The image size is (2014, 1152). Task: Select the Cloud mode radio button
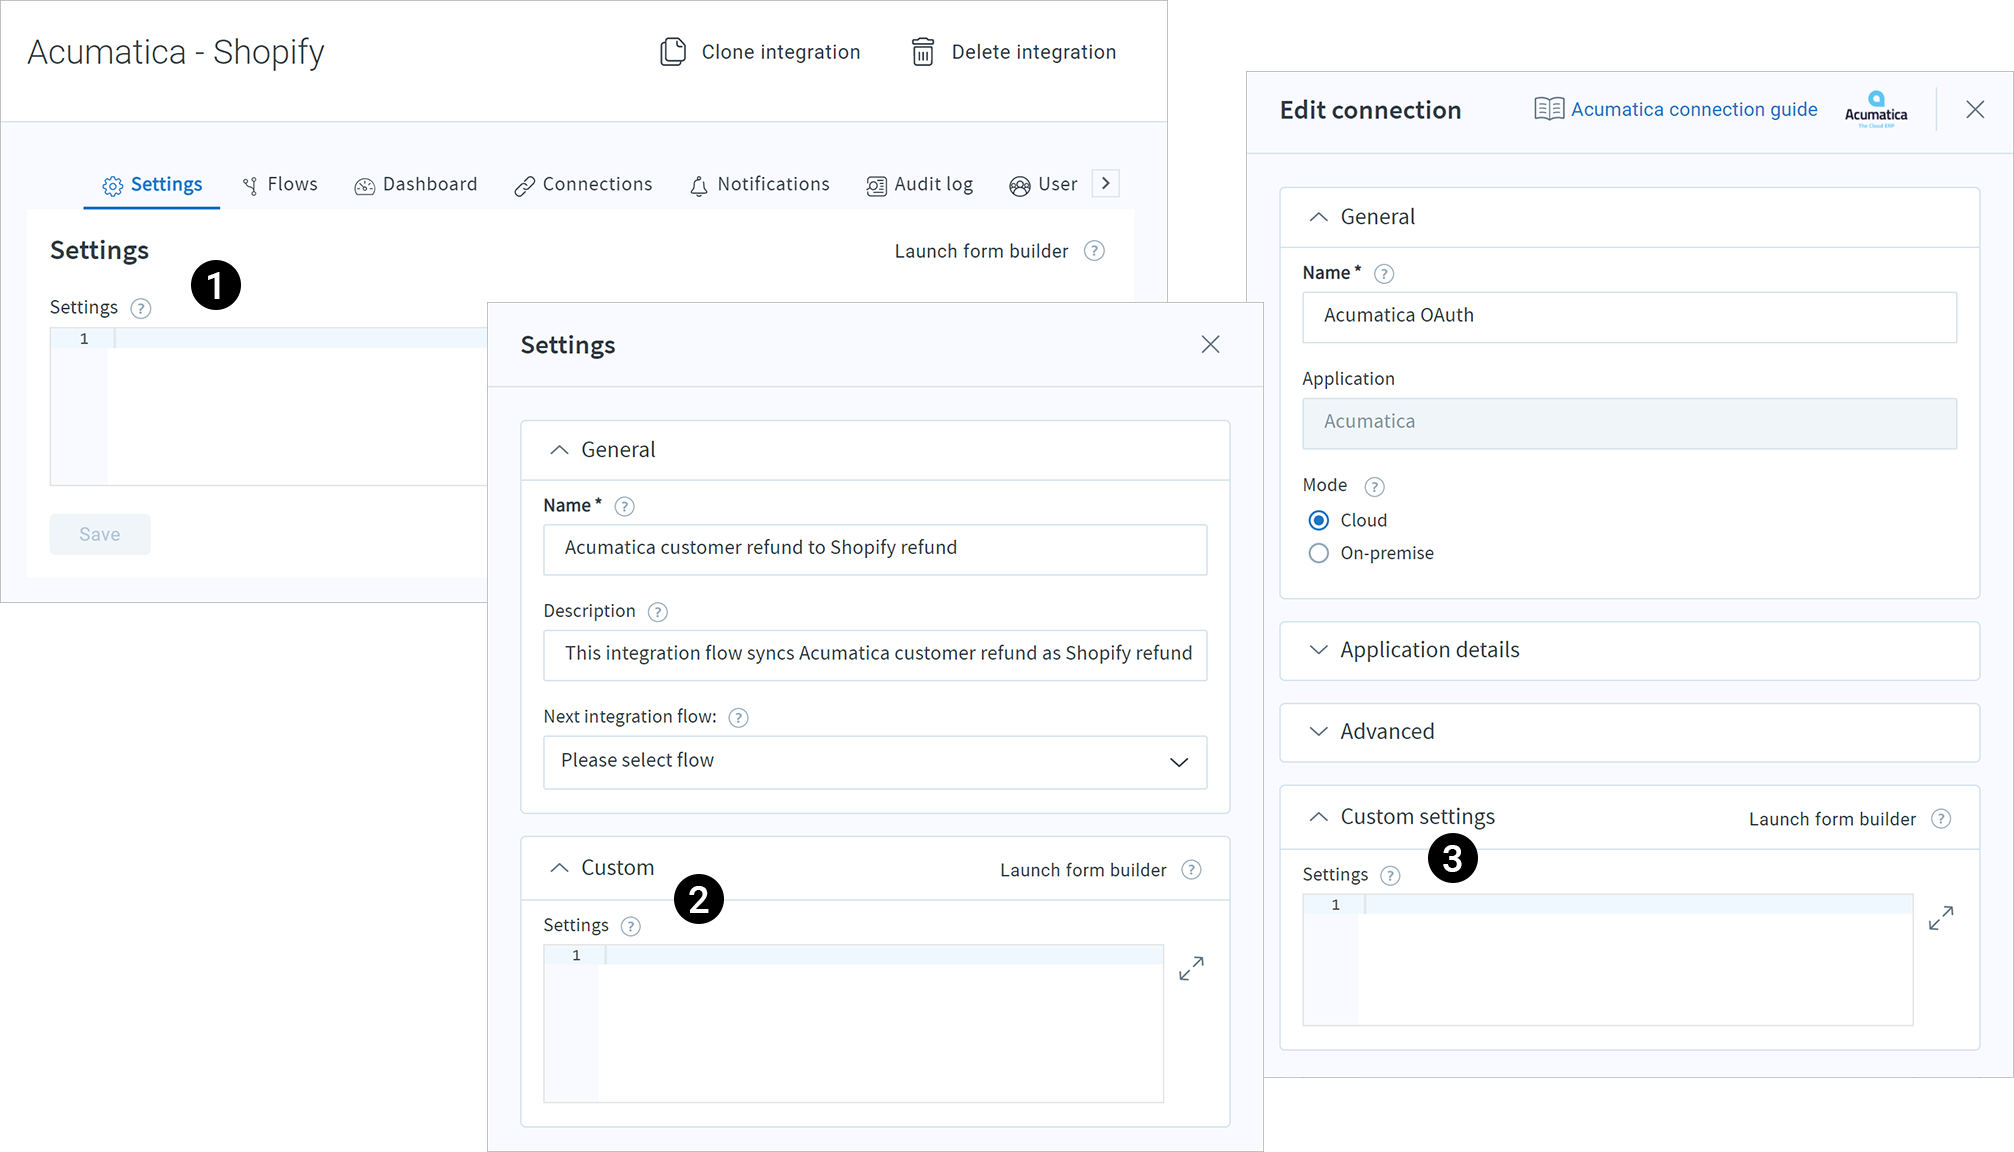(1319, 520)
